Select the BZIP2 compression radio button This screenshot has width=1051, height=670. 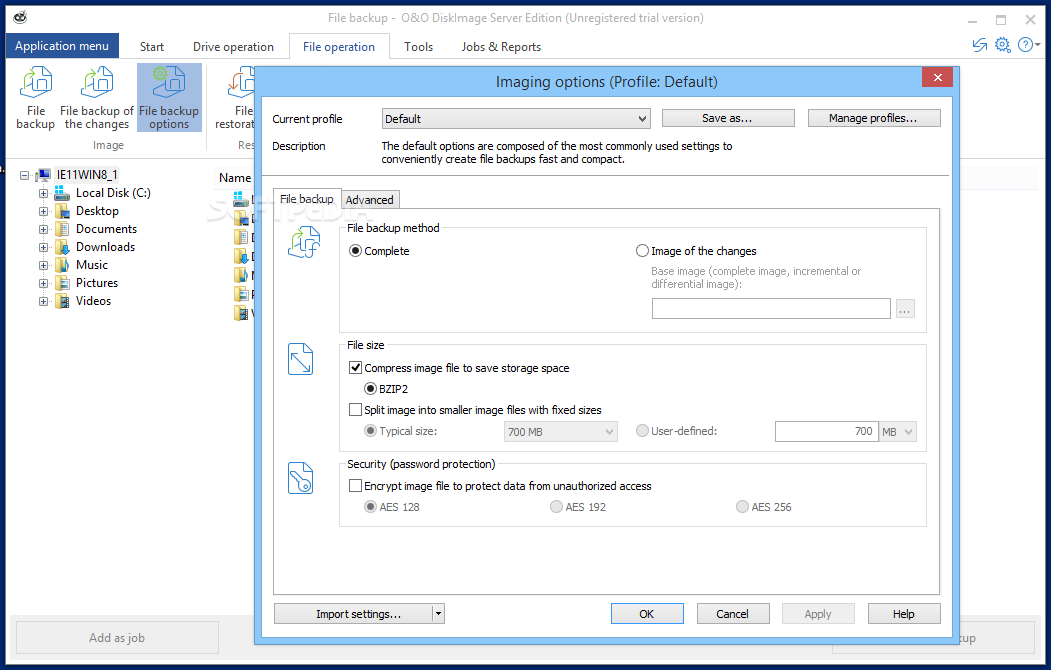point(370,389)
